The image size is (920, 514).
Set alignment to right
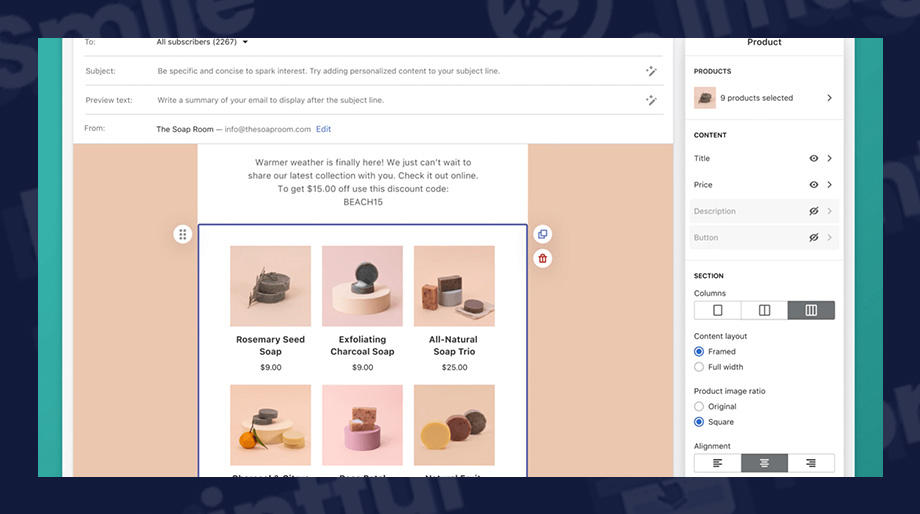[x=811, y=463]
